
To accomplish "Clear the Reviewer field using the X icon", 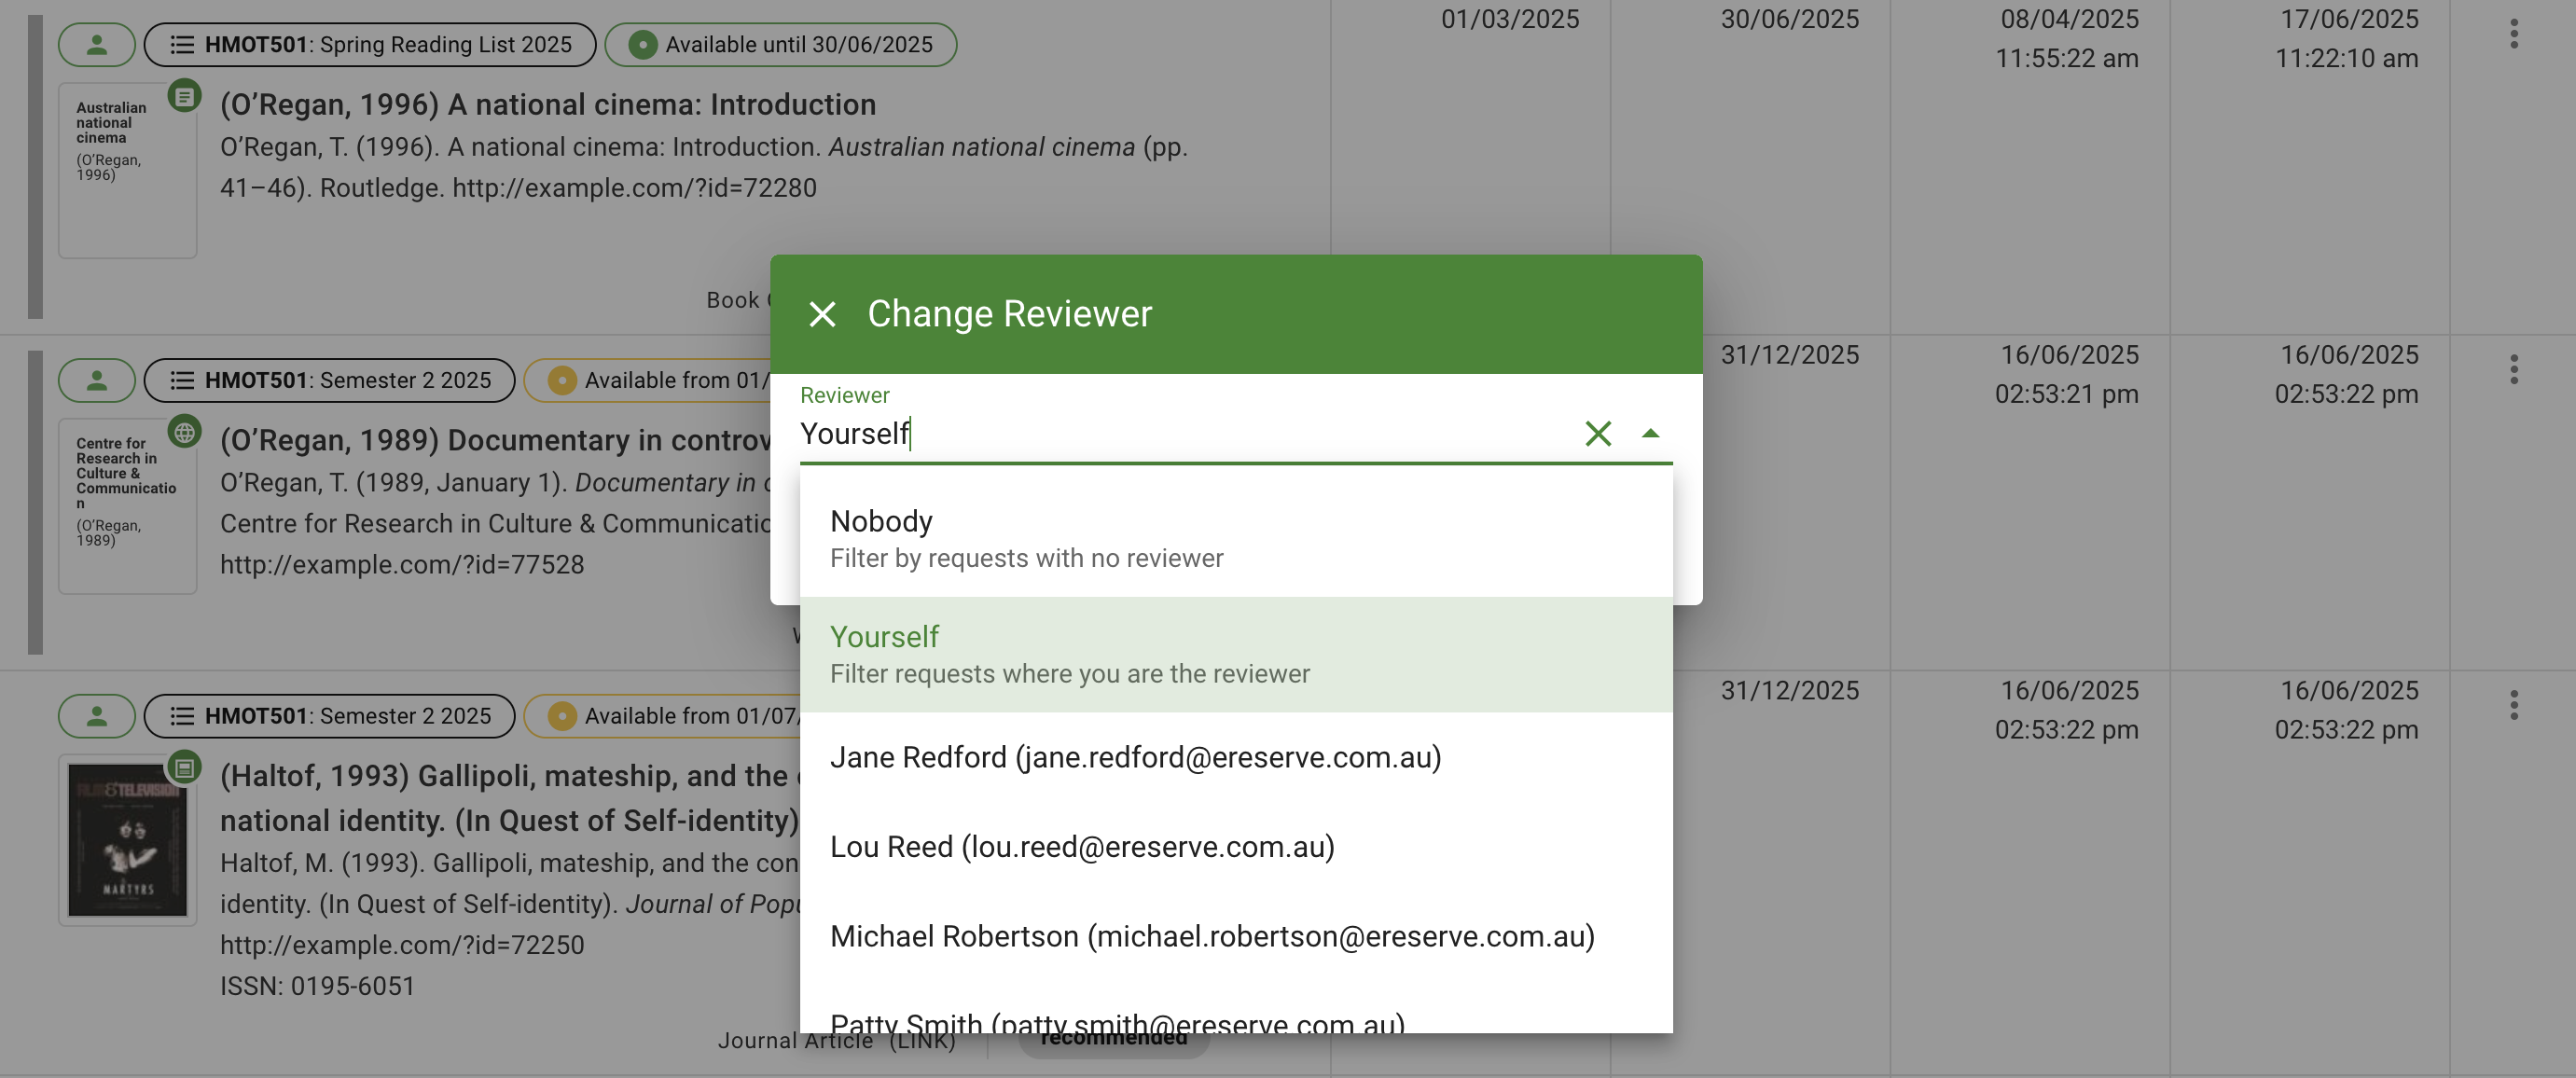I will pos(1597,433).
